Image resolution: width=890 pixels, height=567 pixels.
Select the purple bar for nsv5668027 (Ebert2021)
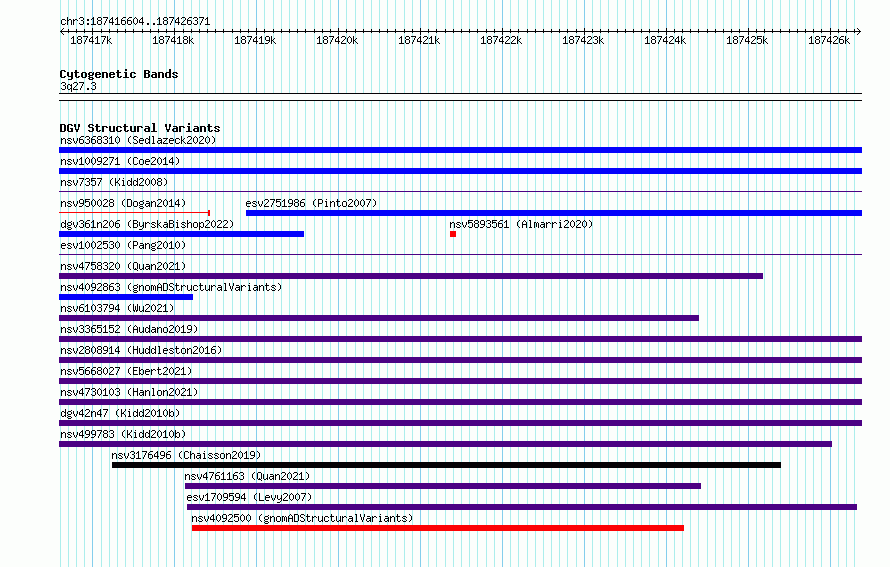point(460,381)
